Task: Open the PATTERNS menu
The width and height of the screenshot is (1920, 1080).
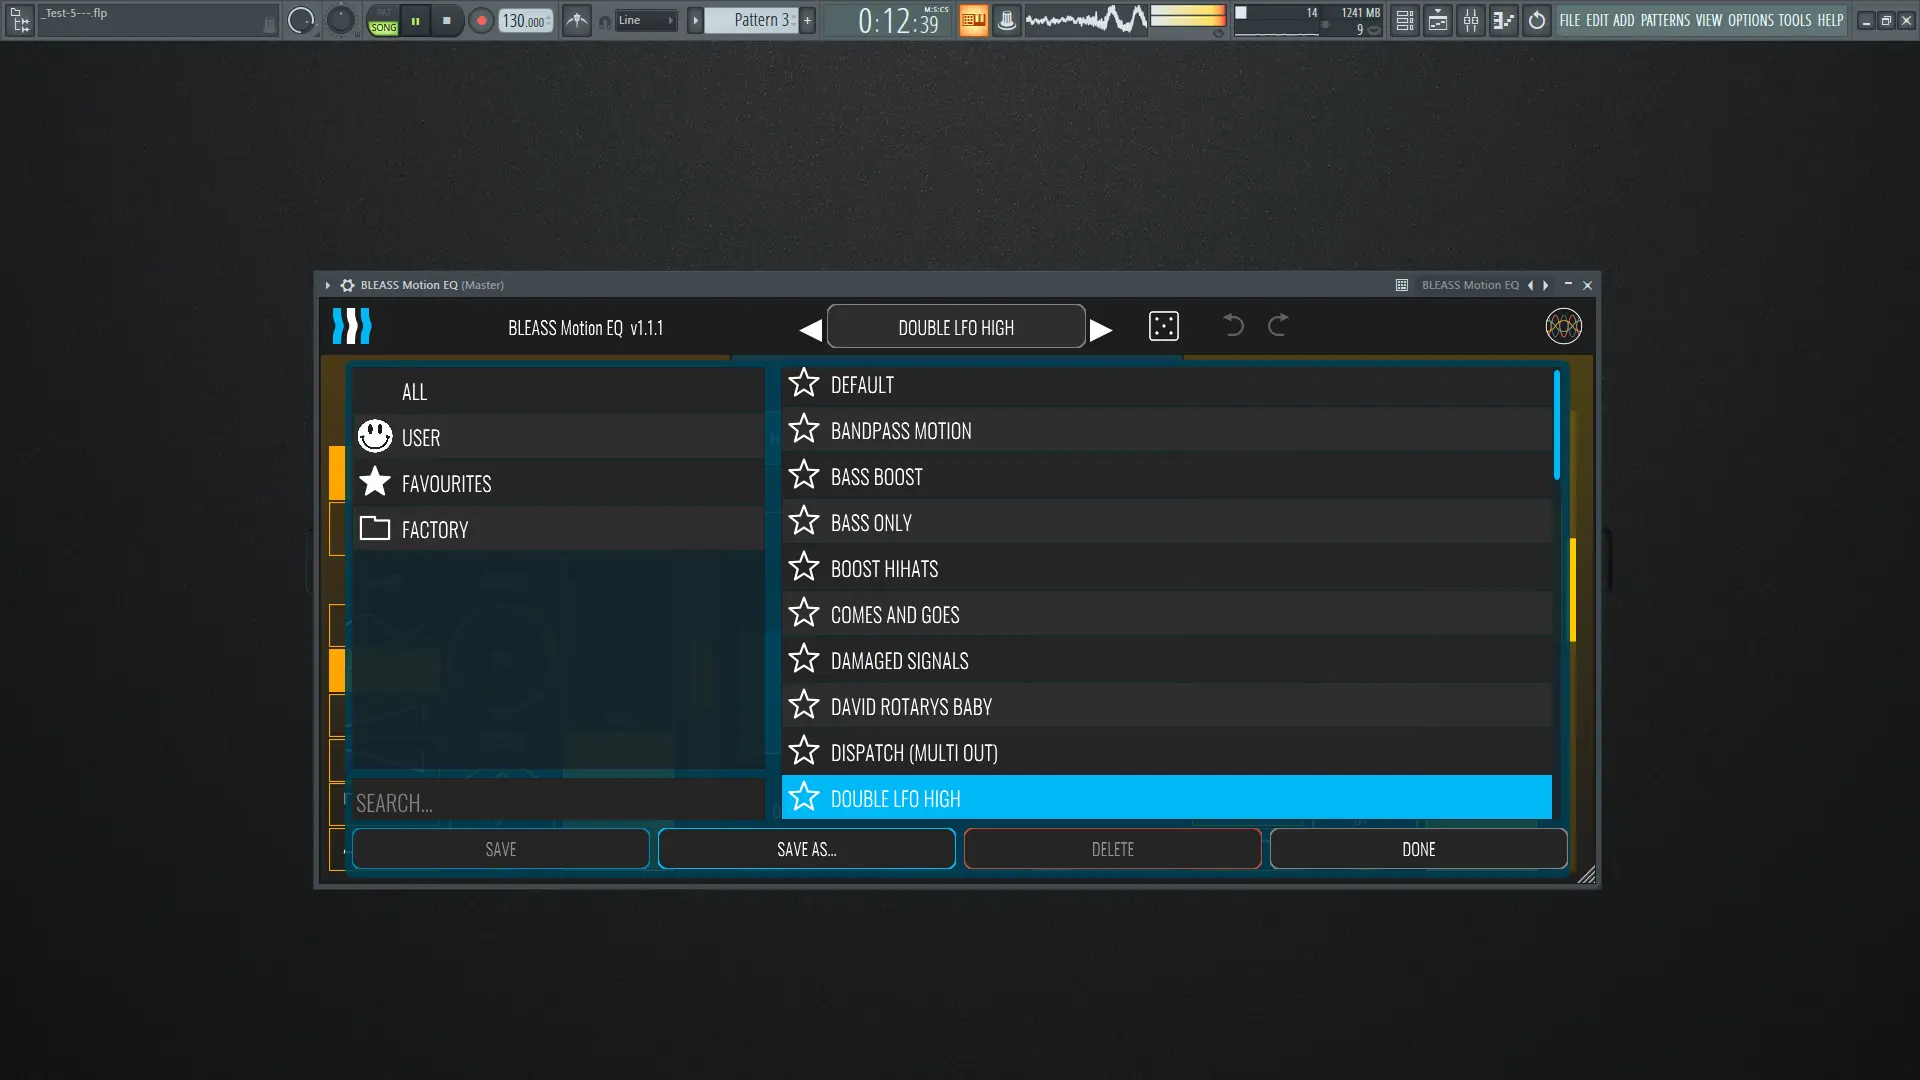Action: point(1664,20)
